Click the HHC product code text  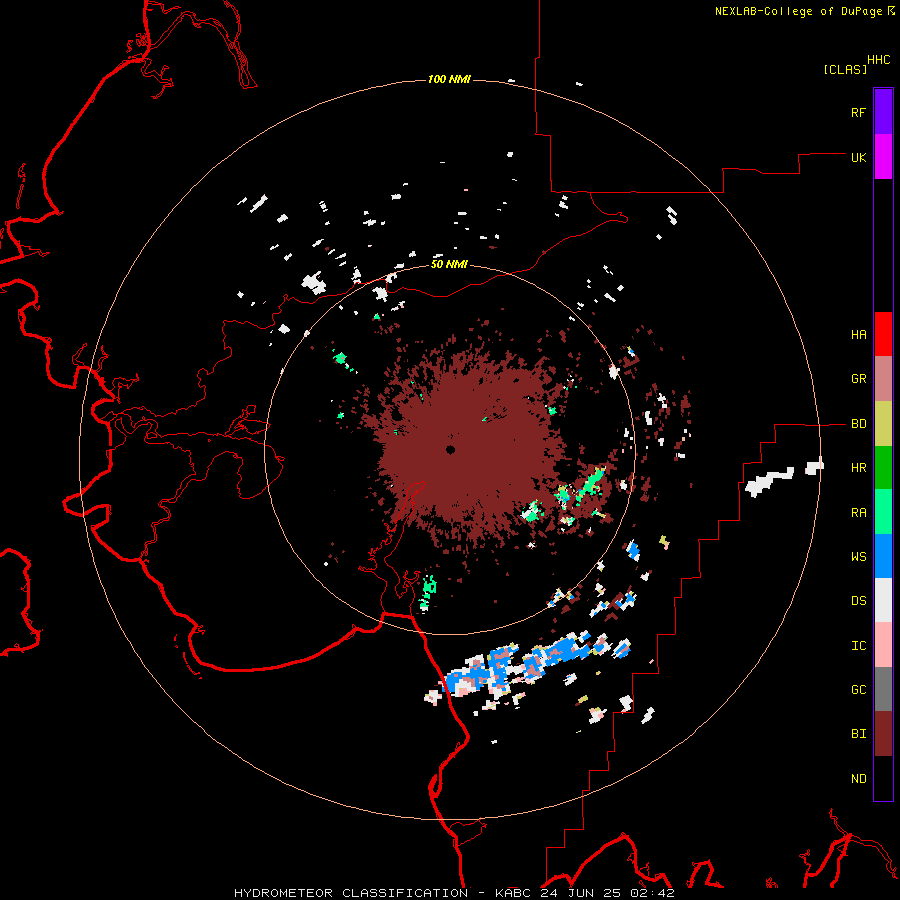coord(879,60)
